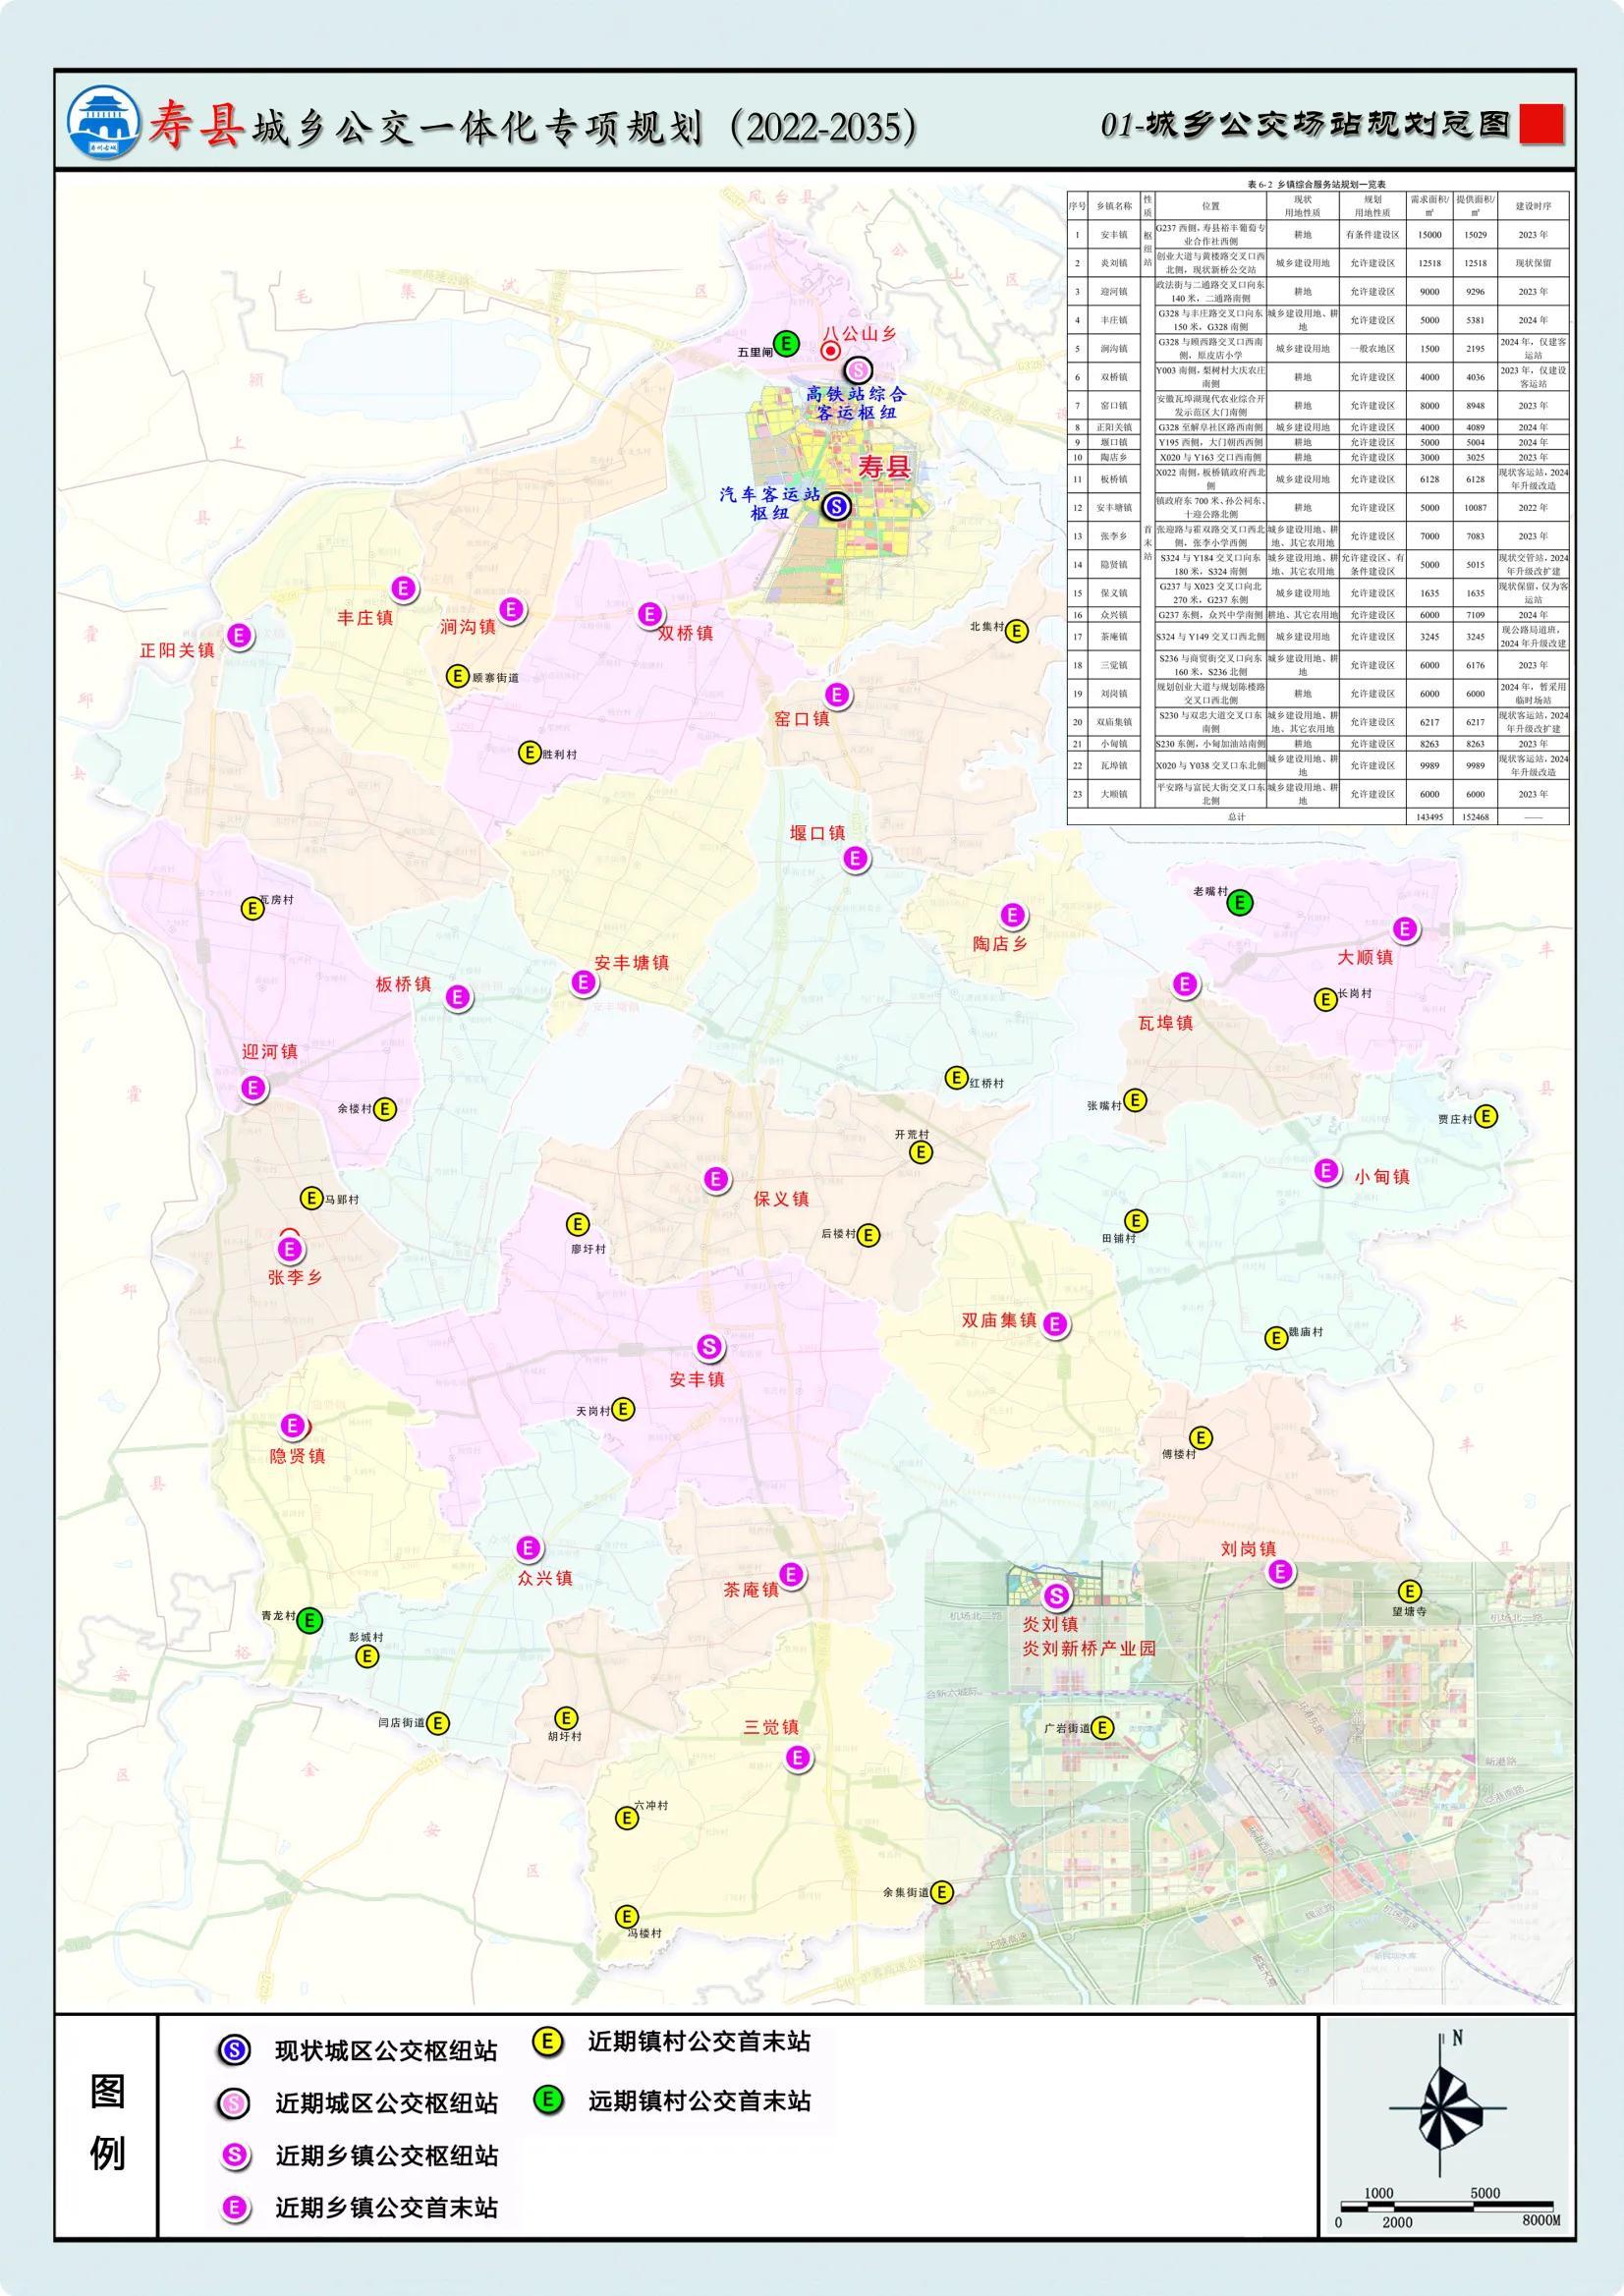The width and height of the screenshot is (1624, 2296).
Task: Click the E marker above 众兴镇
Action: 528,1548
